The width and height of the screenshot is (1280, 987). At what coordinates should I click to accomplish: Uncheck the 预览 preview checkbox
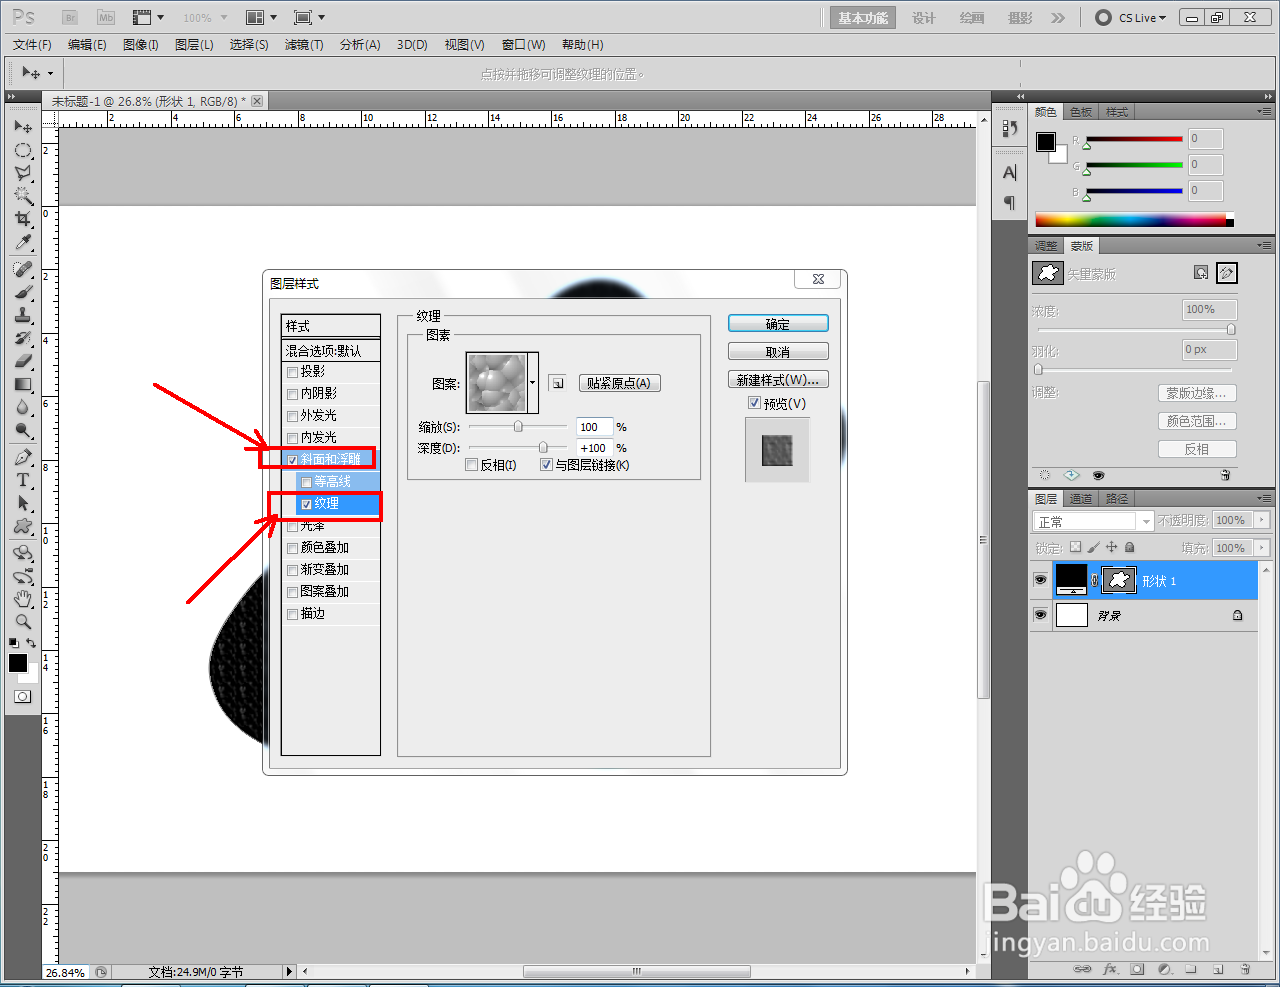pyautogui.click(x=755, y=403)
